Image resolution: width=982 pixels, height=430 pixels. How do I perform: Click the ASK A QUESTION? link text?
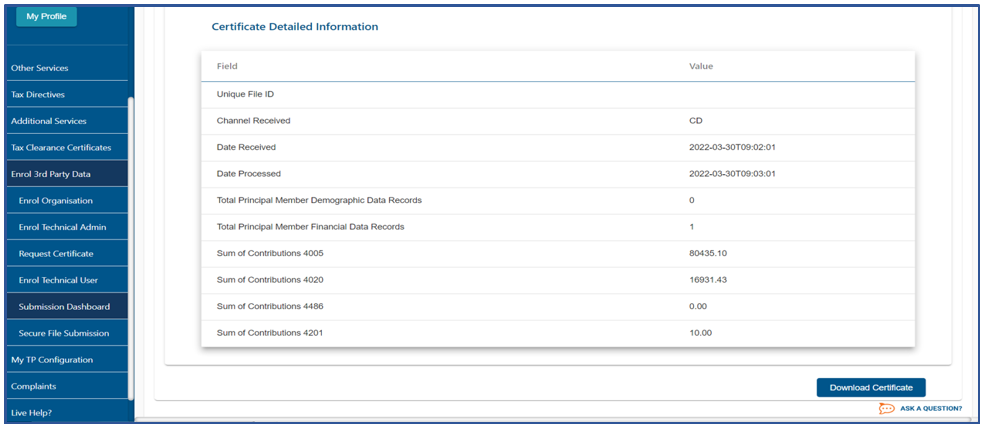(x=931, y=409)
